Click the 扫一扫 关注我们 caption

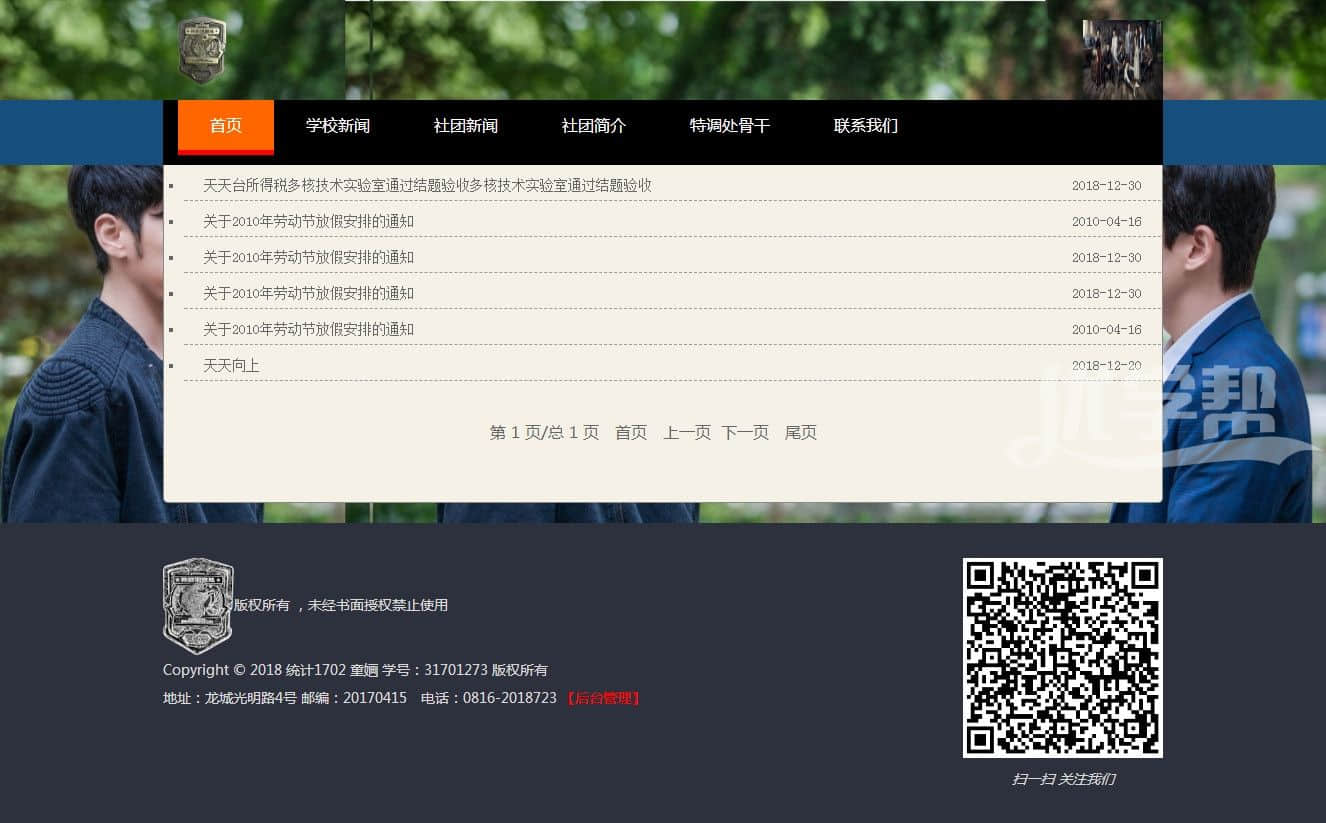(x=1063, y=779)
